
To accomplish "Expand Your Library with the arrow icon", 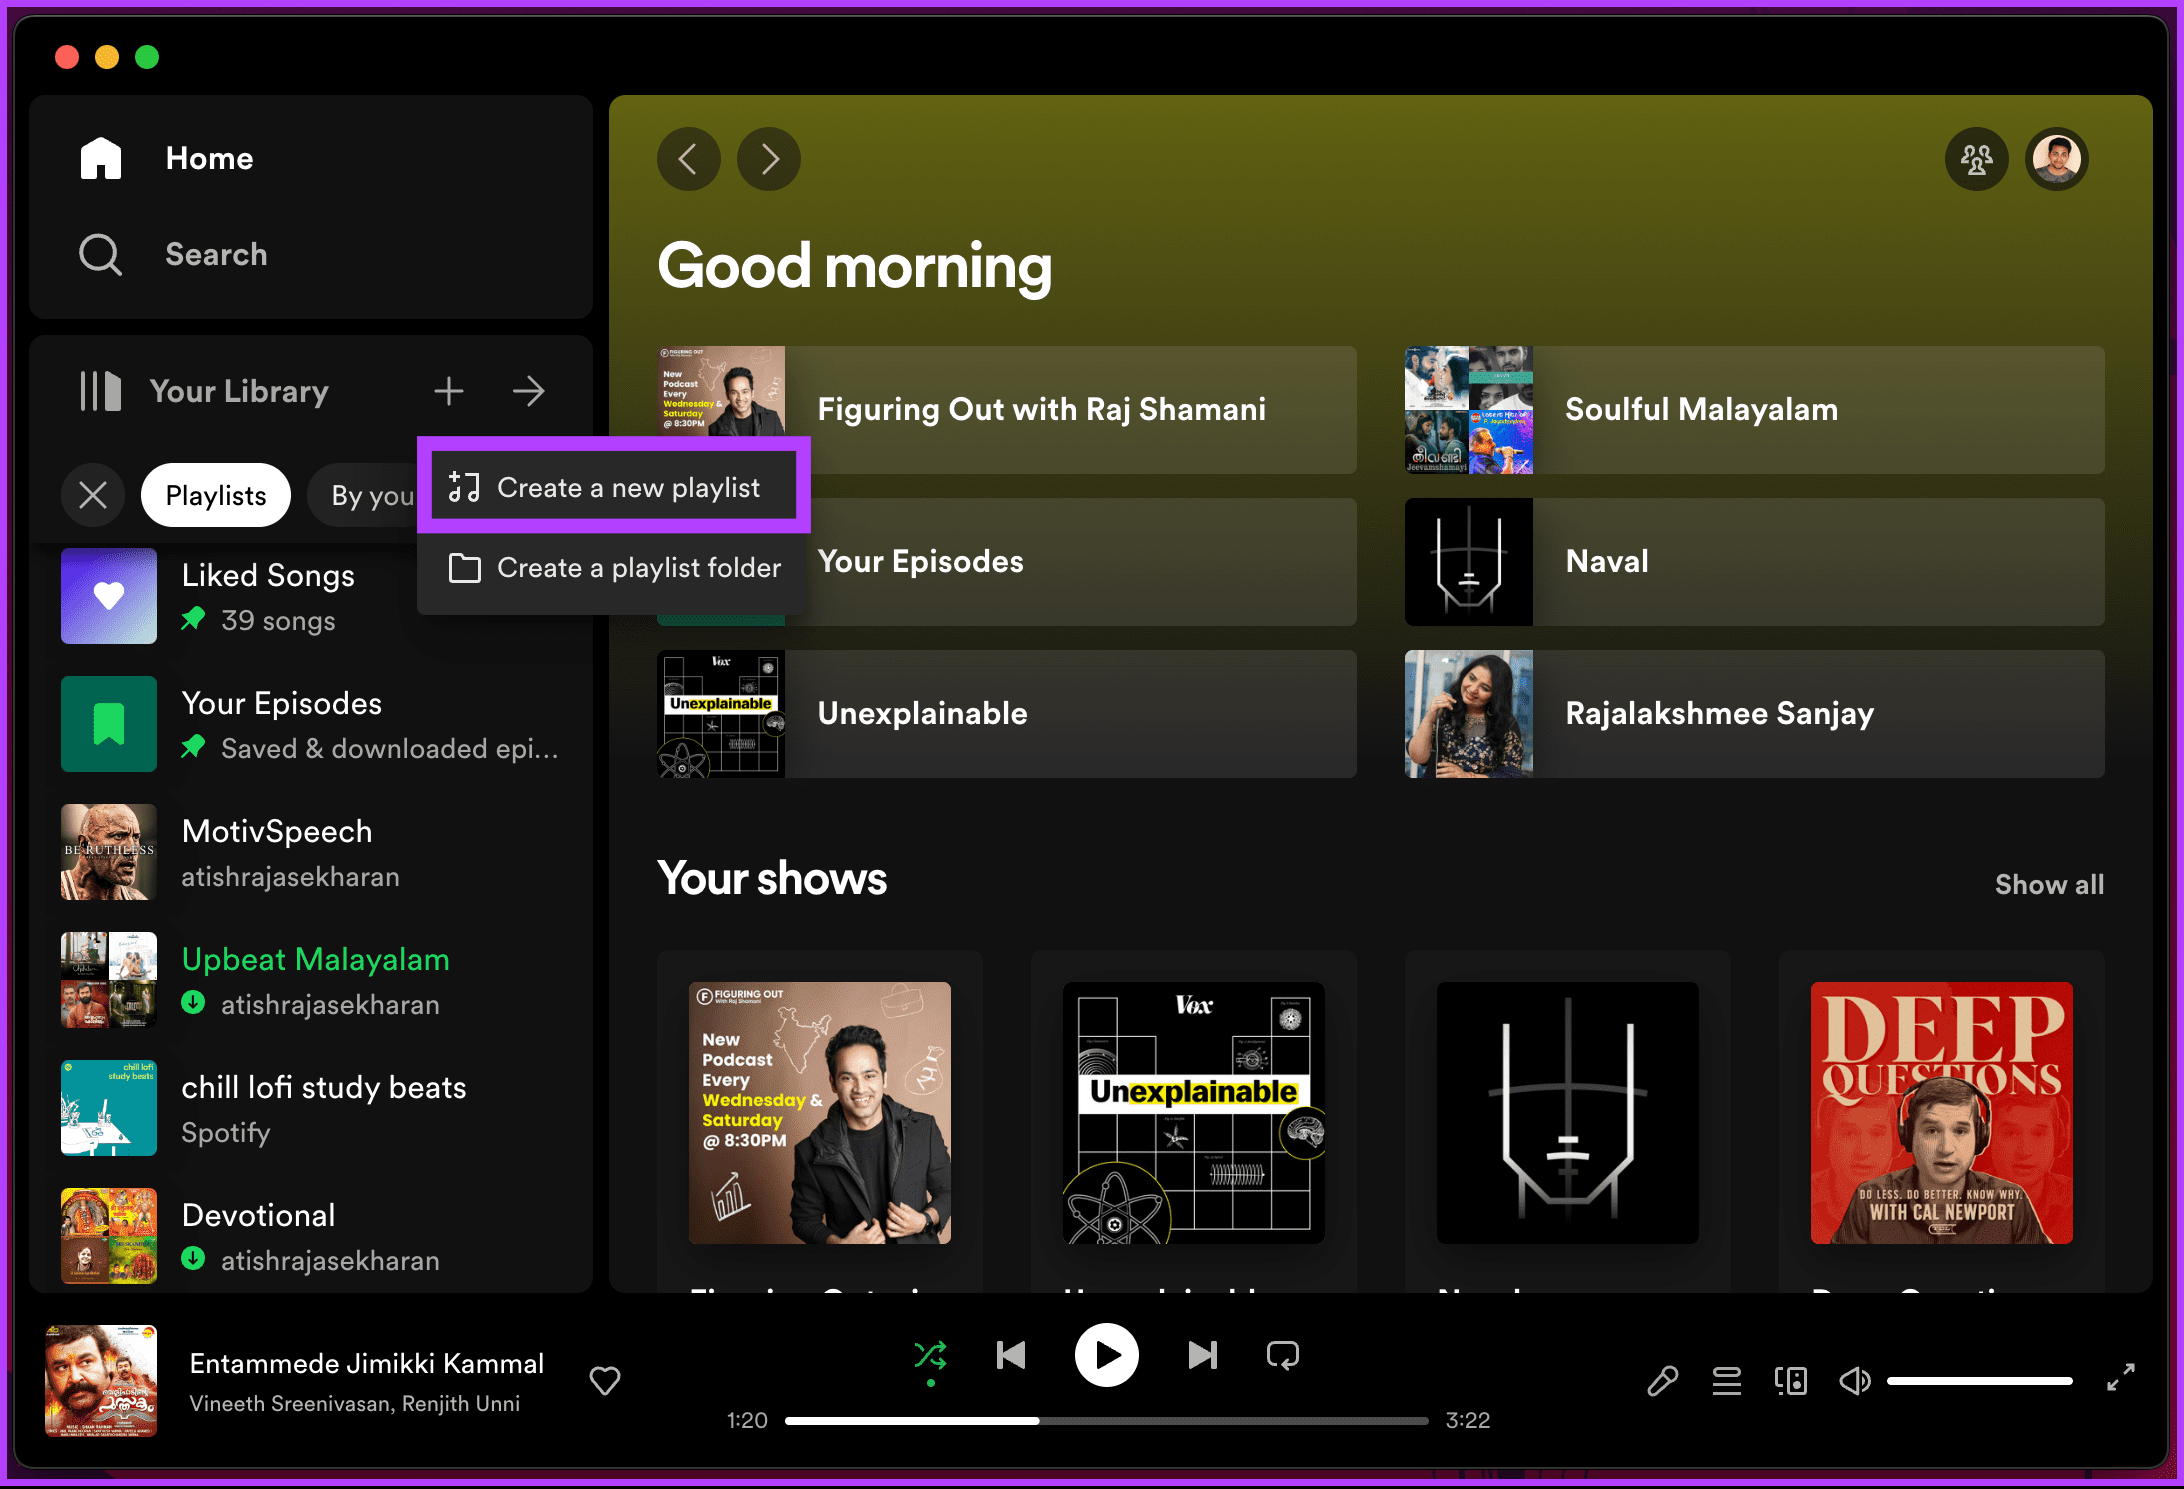I will pyautogui.click(x=529, y=391).
